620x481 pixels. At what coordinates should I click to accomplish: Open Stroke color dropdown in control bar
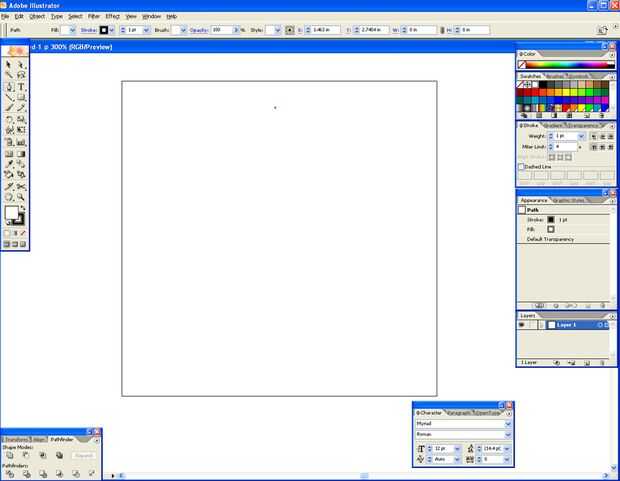click(112, 30)
